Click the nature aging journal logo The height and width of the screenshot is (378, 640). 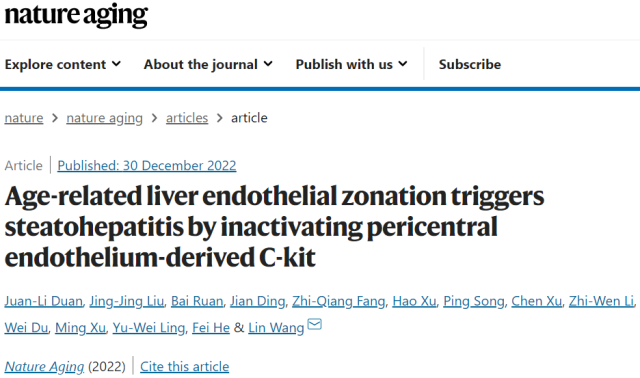(76, 15)
